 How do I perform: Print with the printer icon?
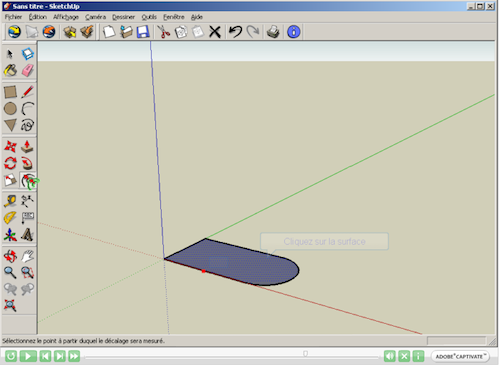(273, 32)
